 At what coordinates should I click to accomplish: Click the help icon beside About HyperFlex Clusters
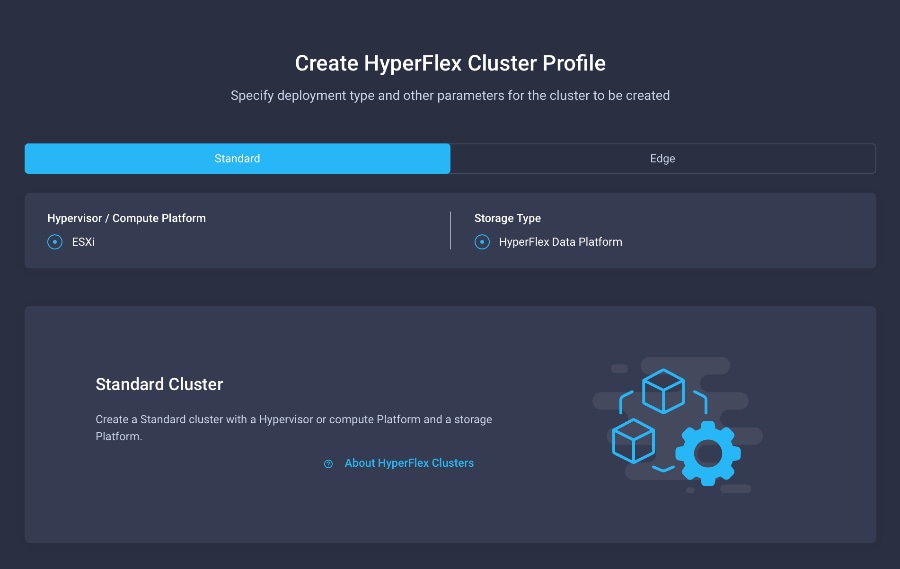point(328,463)
